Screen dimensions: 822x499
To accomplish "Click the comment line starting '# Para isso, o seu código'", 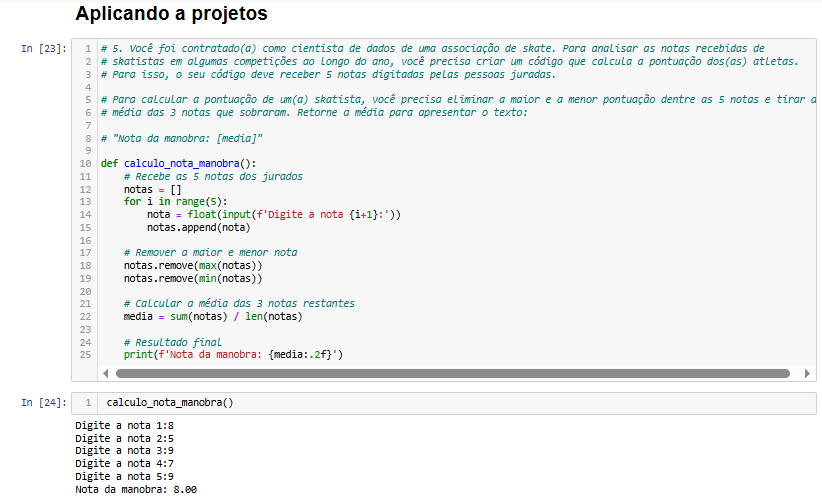I will 328,74.
